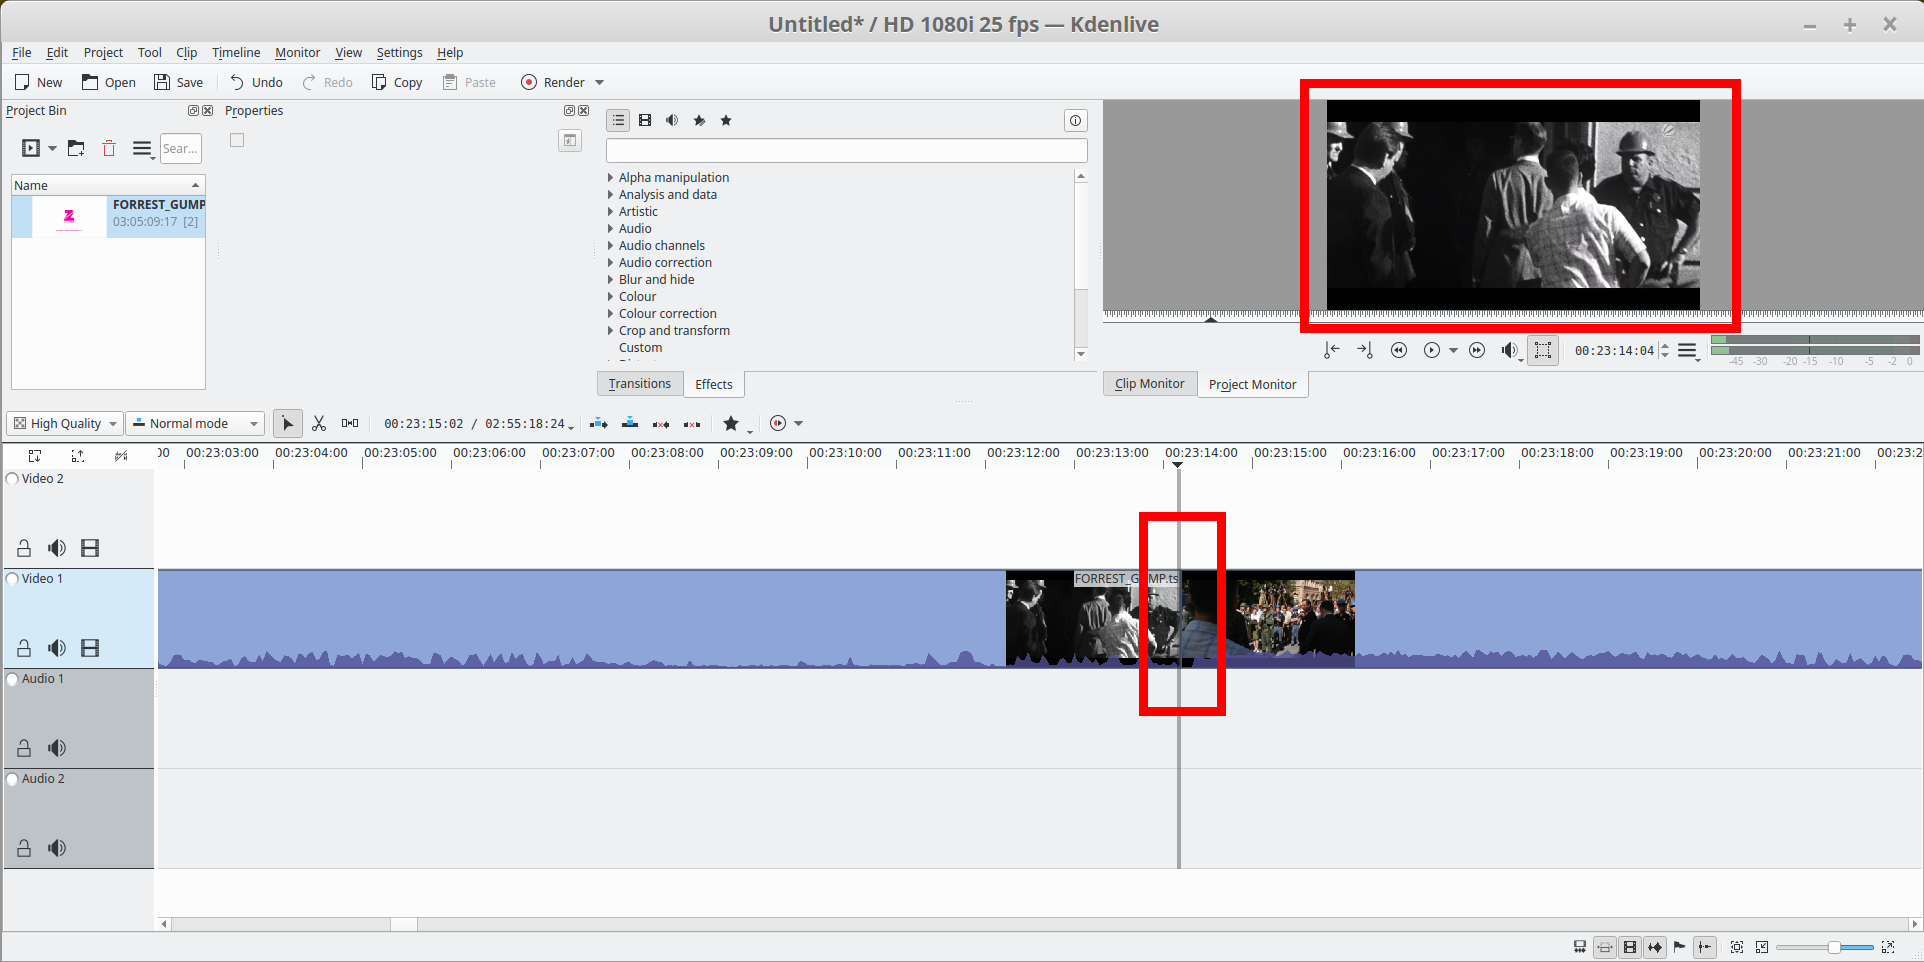
Task: Lock the Video 1 track
Action: 24,648
